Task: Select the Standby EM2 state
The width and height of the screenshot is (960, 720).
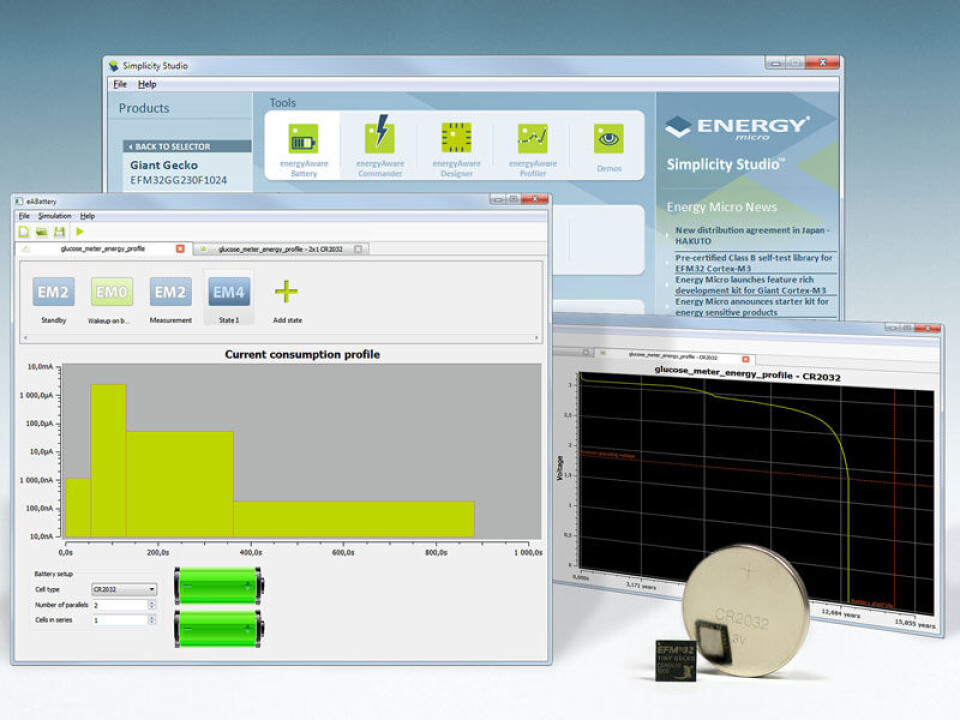Action: click(54, 299)
